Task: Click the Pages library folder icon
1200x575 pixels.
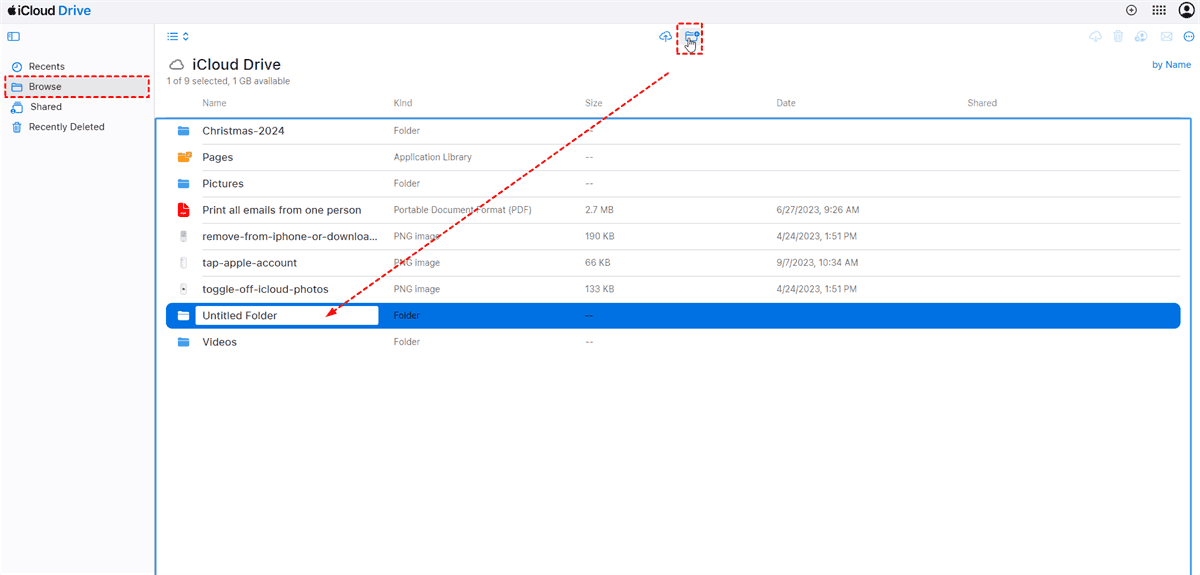Action: click(x=184, y=157)
